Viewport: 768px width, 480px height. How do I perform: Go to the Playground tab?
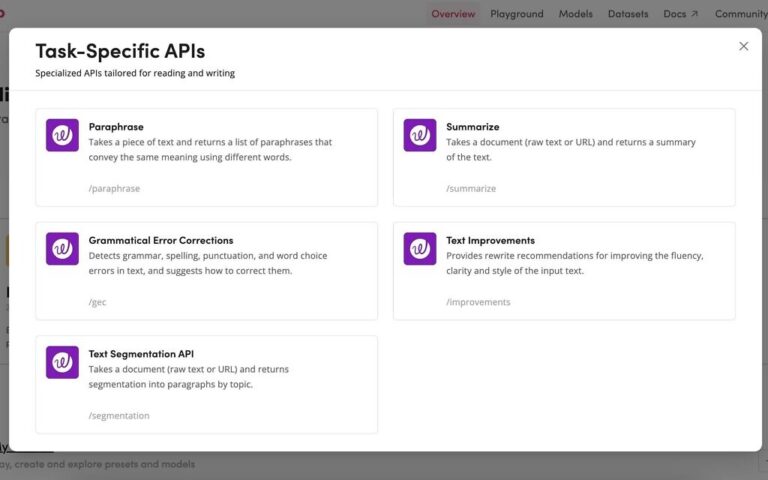click(x=517, y=14)
